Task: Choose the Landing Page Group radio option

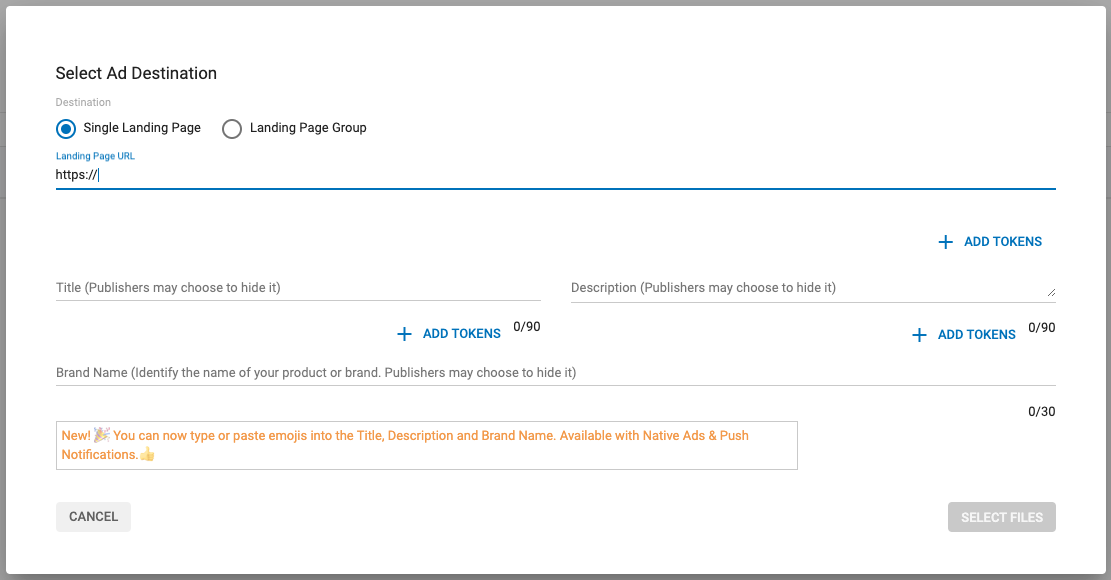Action: [232, 128]
